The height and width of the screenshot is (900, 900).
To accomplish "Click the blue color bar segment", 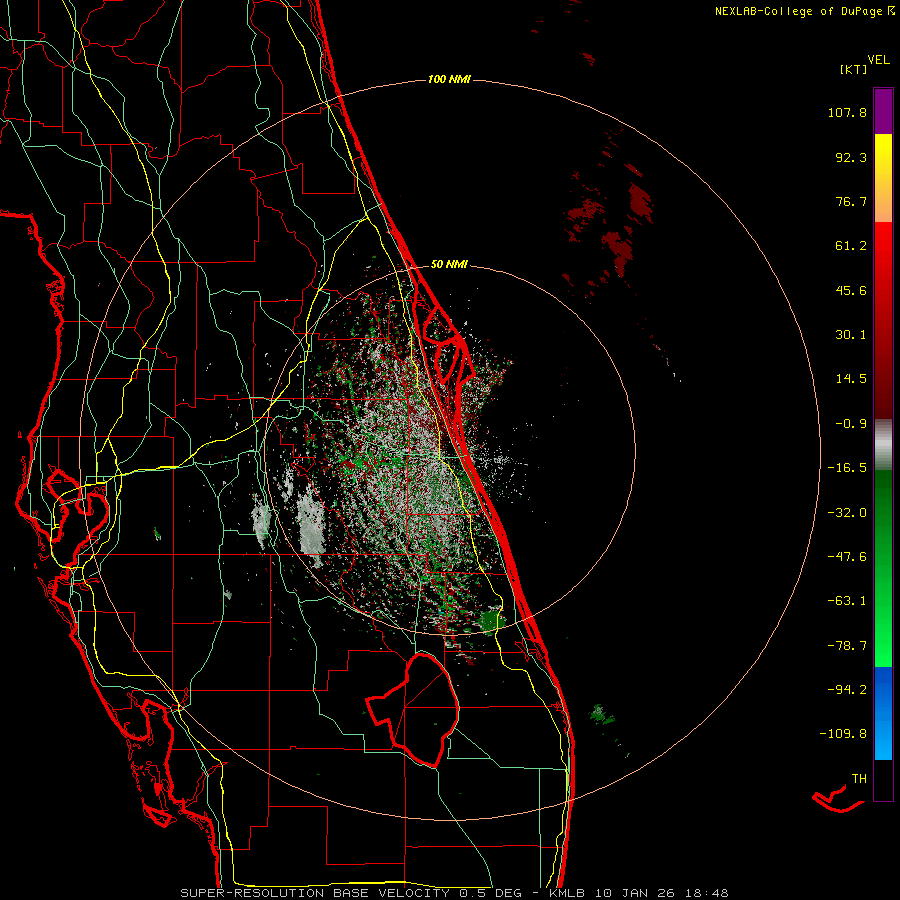I will pos(883,713).
